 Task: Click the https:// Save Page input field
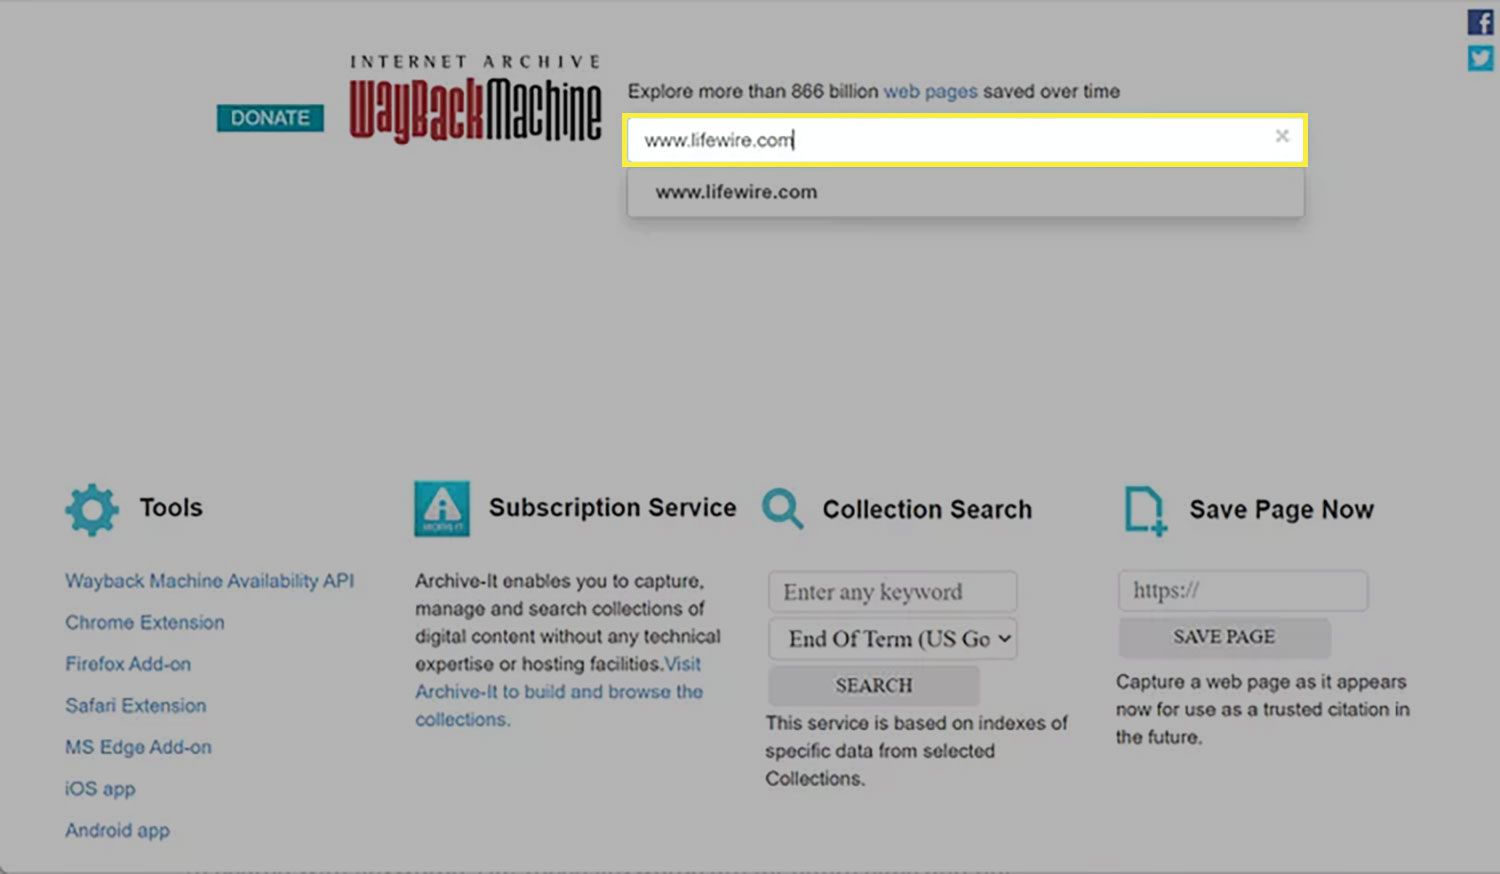tap(1242, 591)
